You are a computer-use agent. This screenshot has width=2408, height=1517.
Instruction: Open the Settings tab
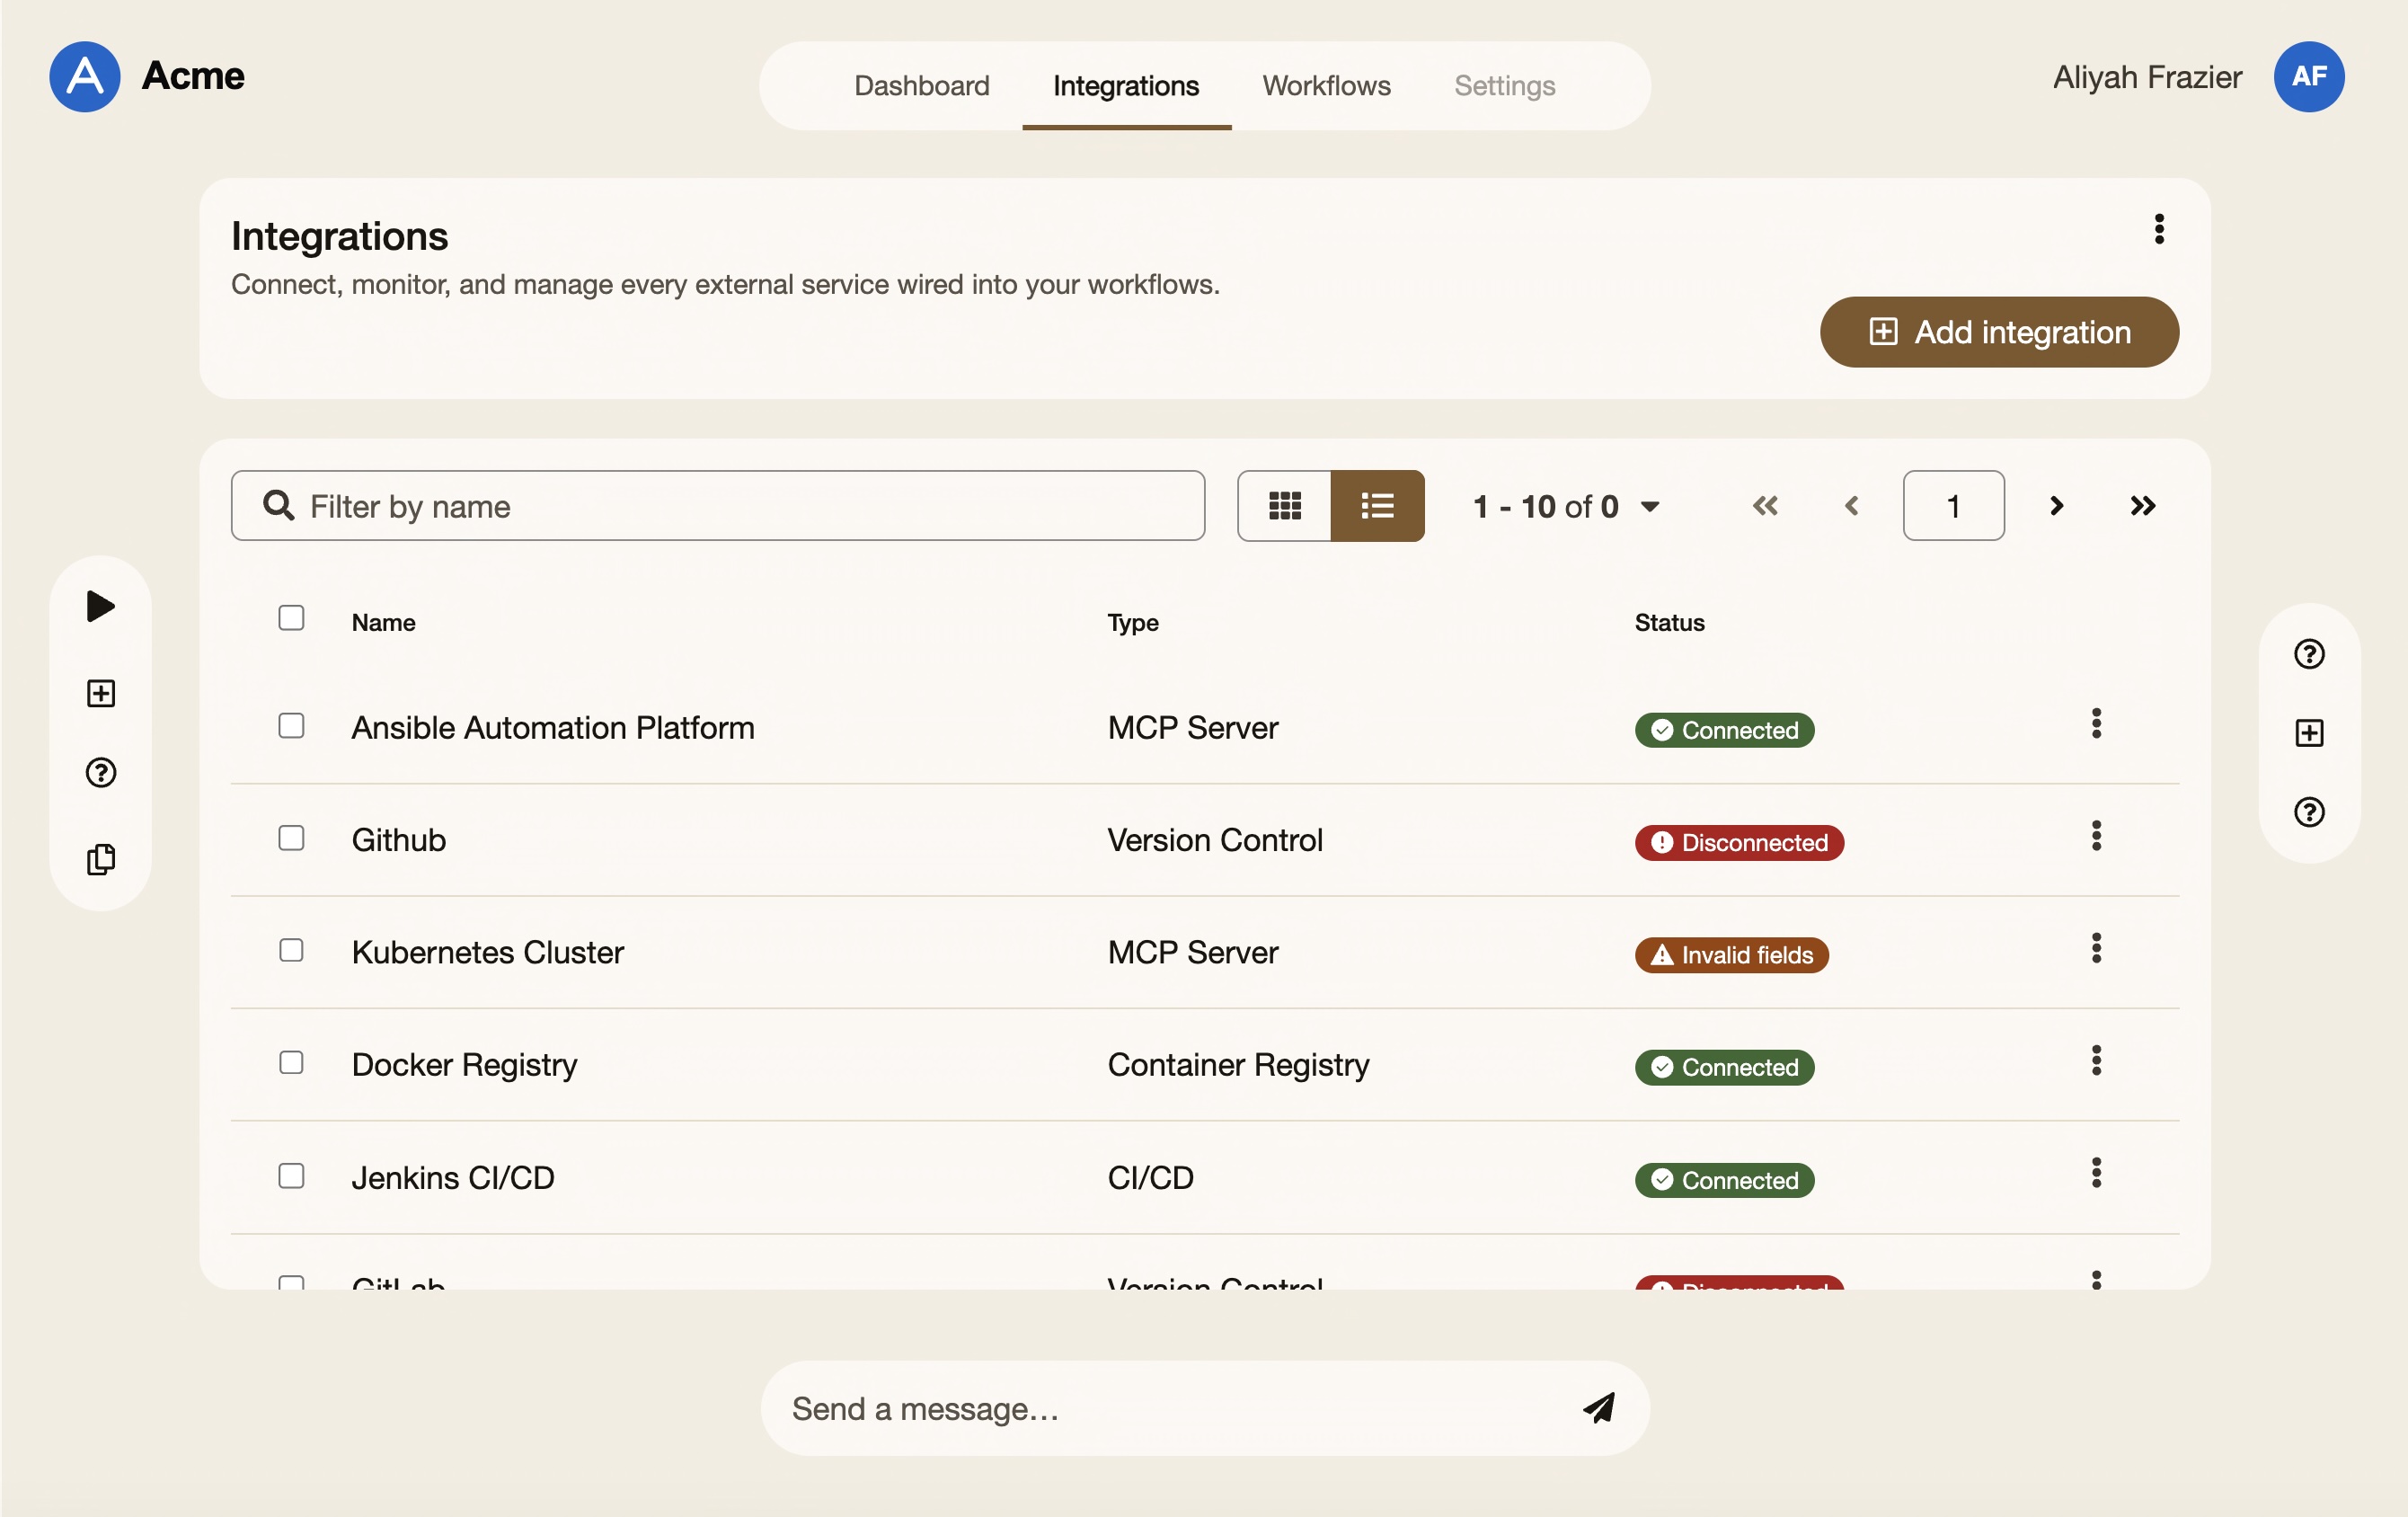pos(1504,86)
